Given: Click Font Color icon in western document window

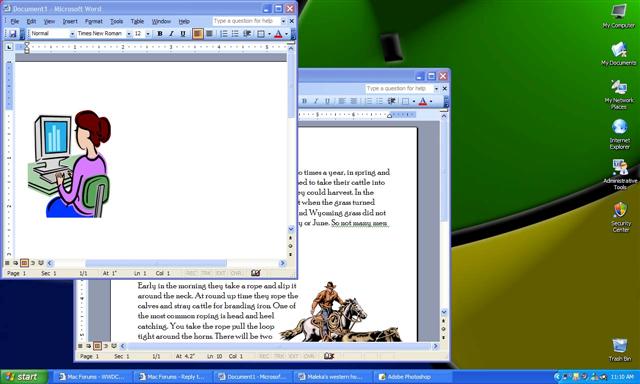Looking at the screenshot, I should point(423,101).
